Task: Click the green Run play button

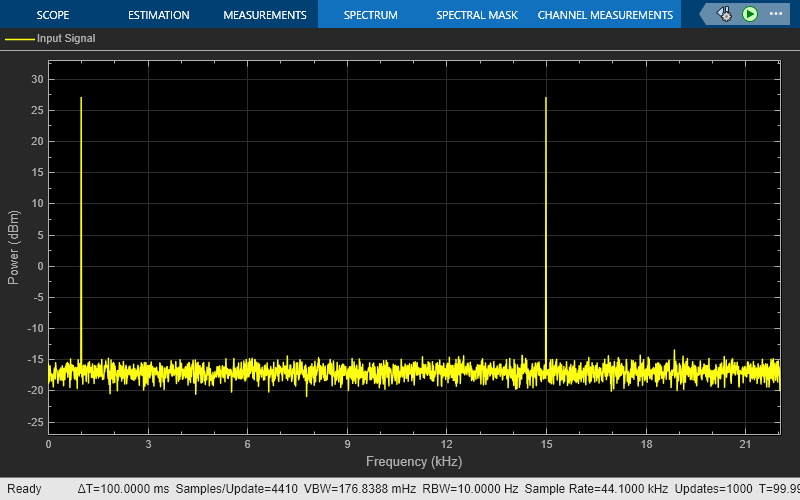Action: click(749, 14)
